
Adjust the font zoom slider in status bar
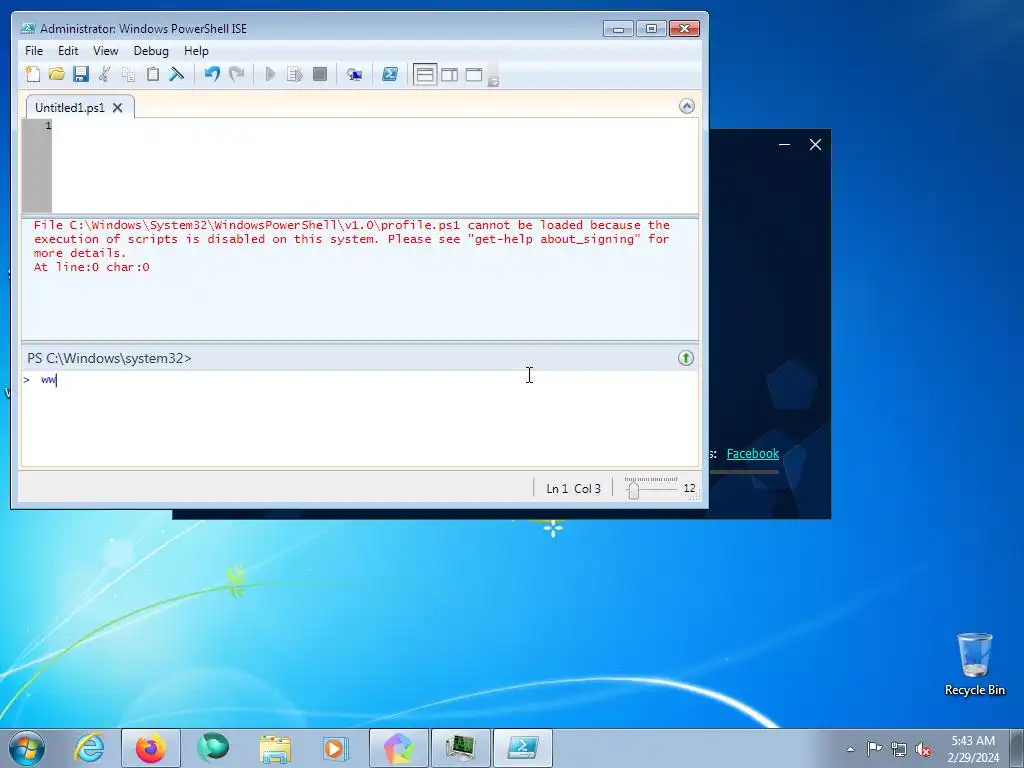coord(633,488)
